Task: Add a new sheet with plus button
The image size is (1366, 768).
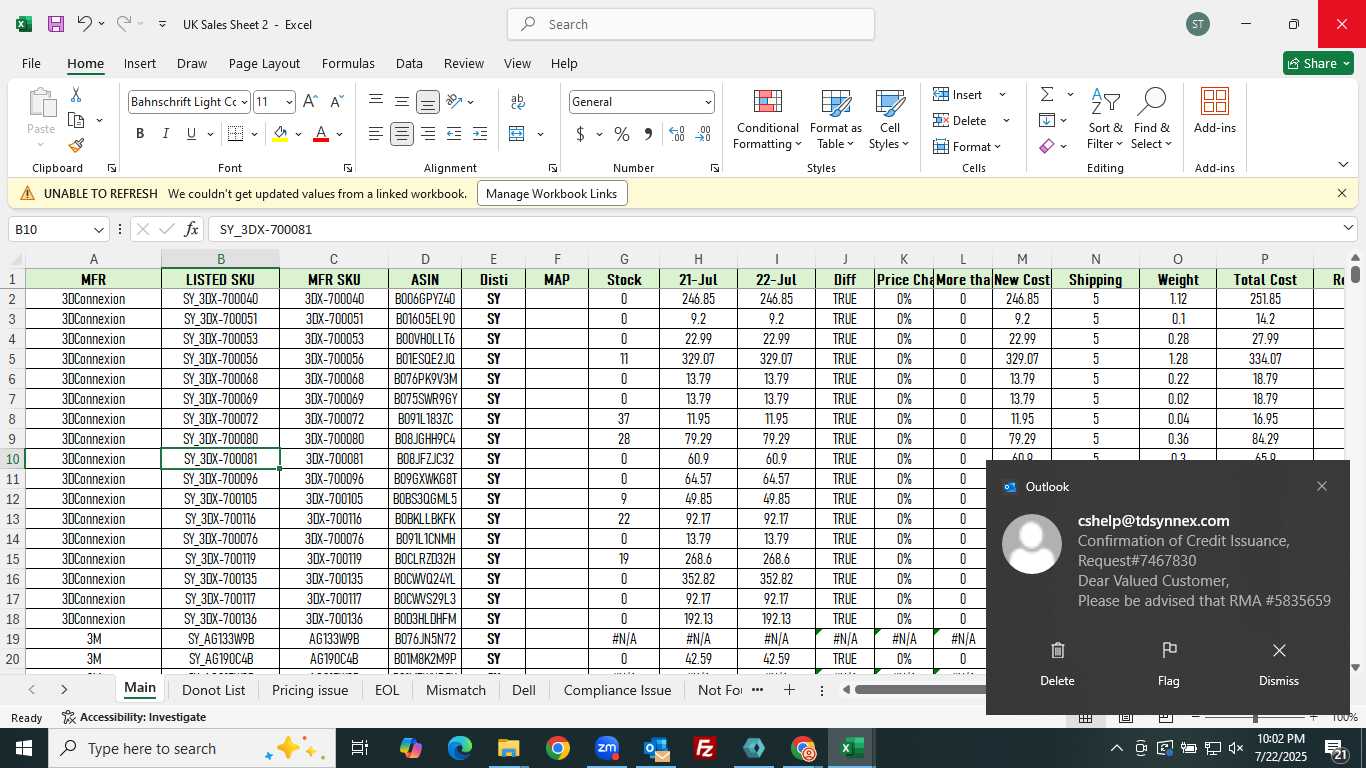Action: coord(789,690)
